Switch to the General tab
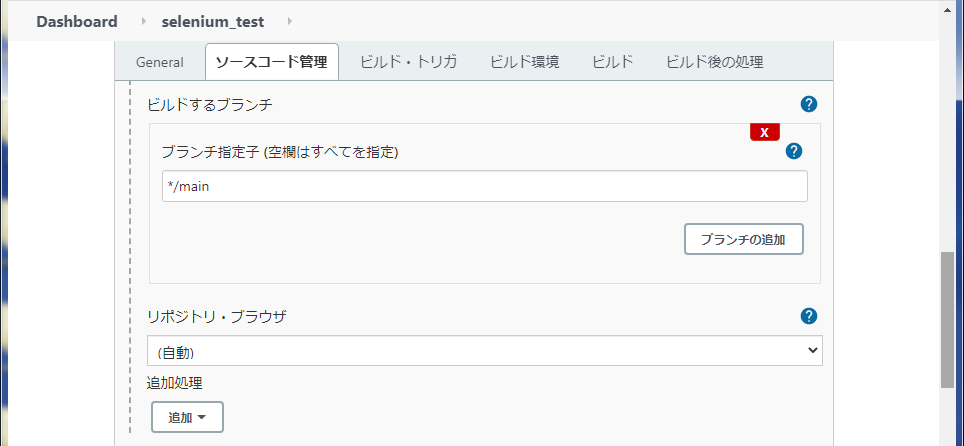The width and height of the screenshot is (964, 446). point(160,62)
